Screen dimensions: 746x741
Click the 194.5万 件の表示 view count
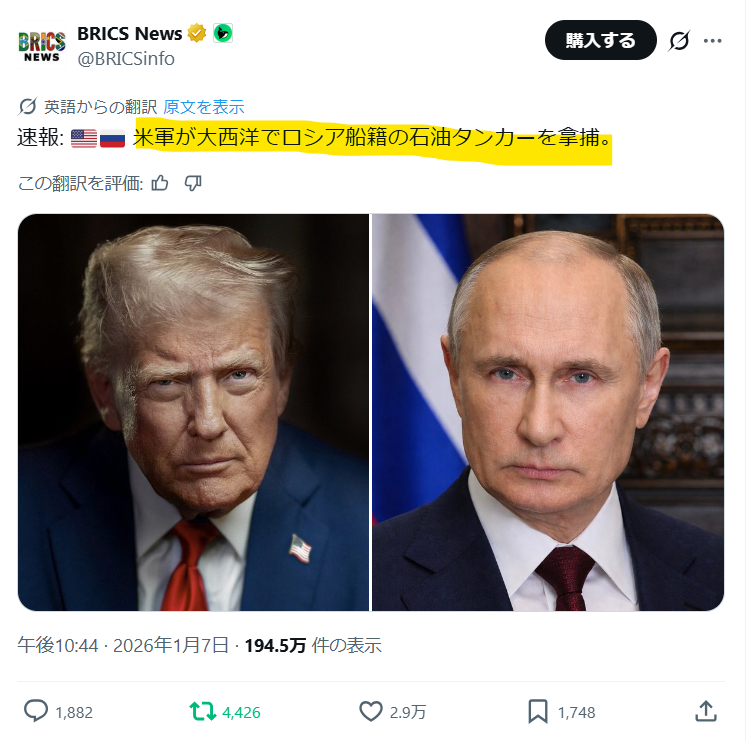[313, 645]
